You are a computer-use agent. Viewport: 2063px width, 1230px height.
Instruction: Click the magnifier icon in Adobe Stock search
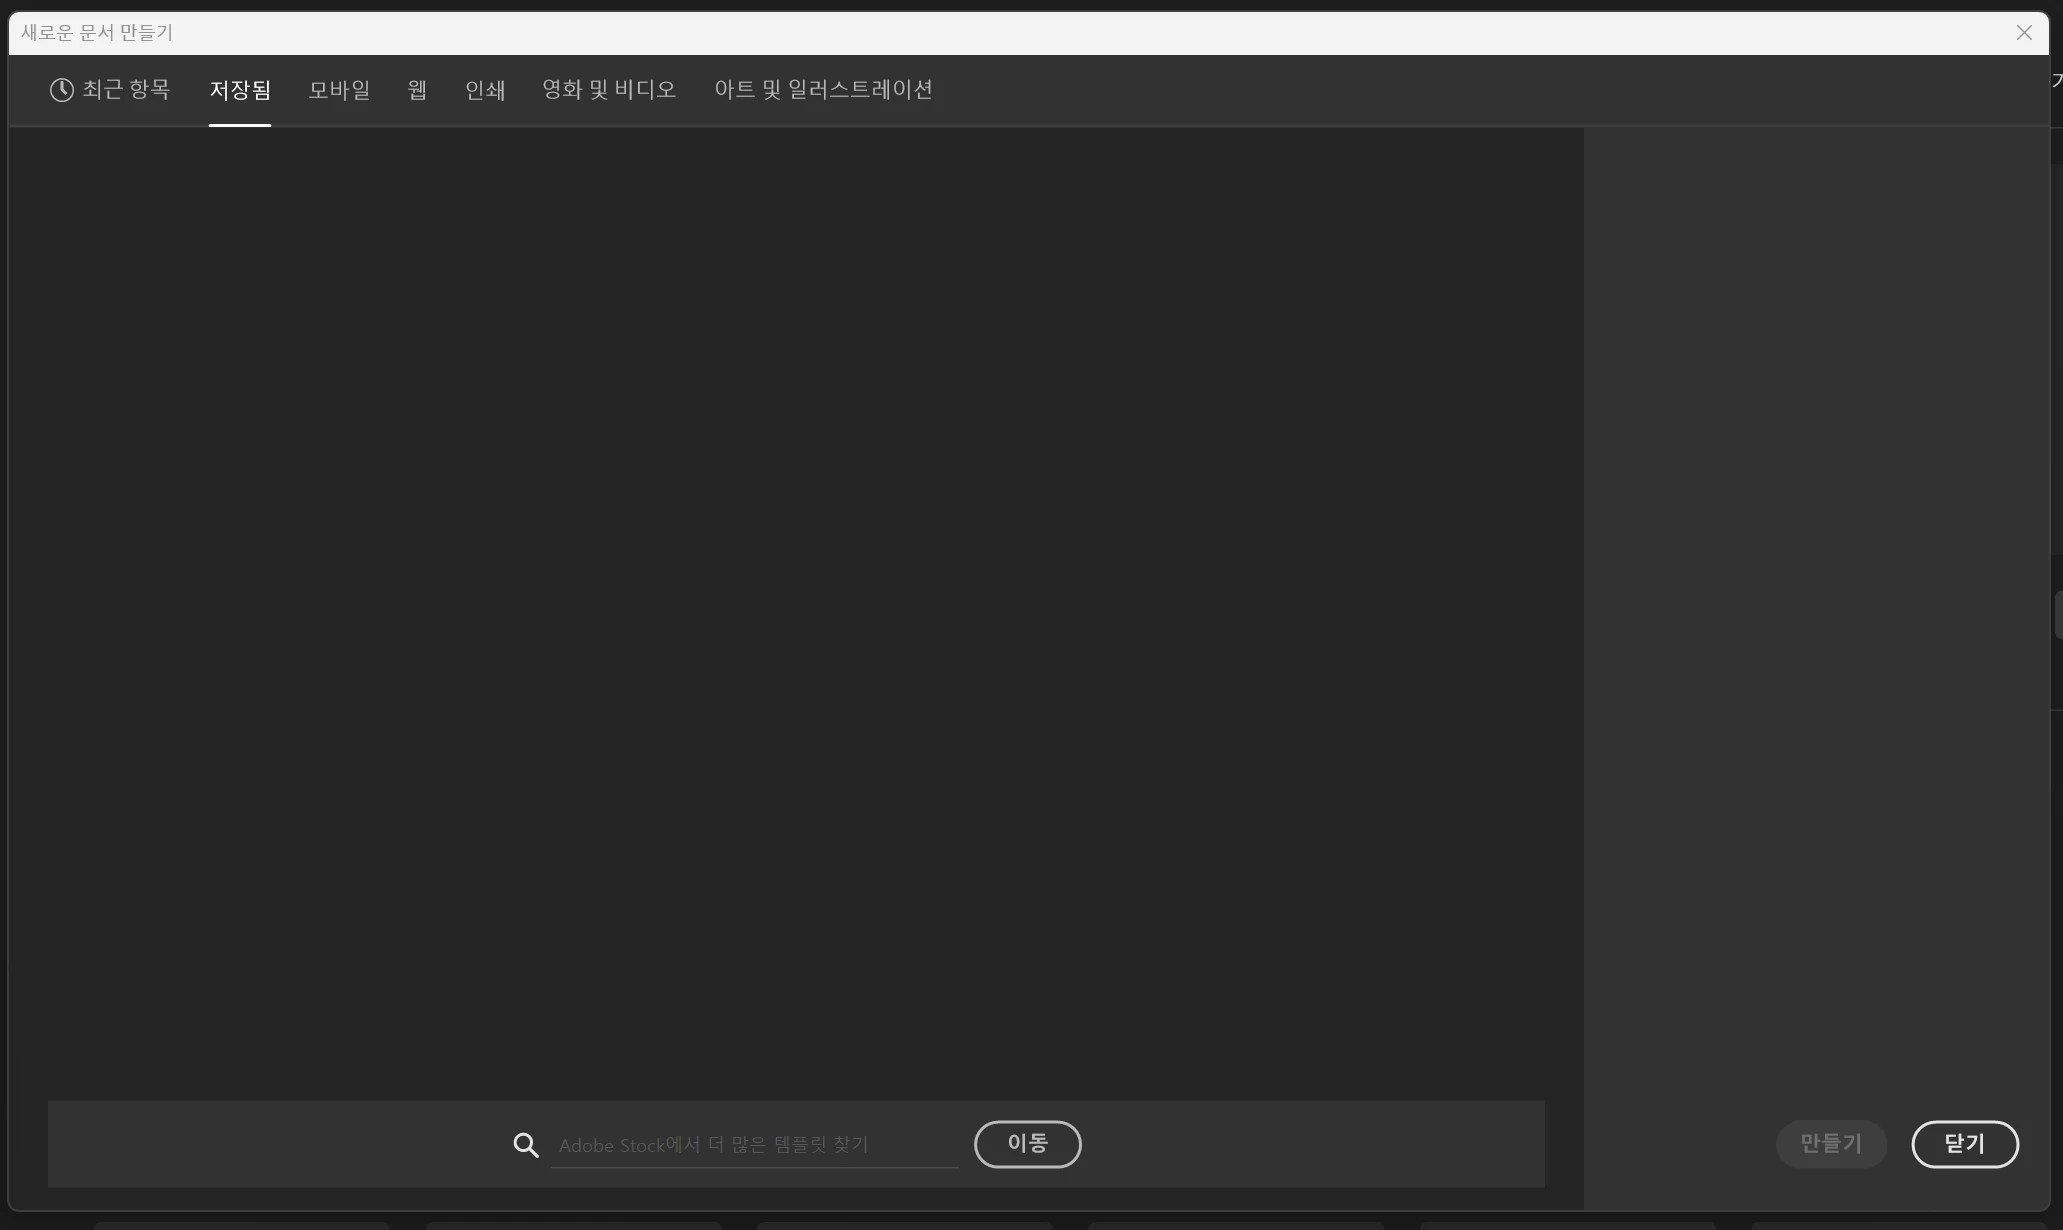pos(526,1145)
